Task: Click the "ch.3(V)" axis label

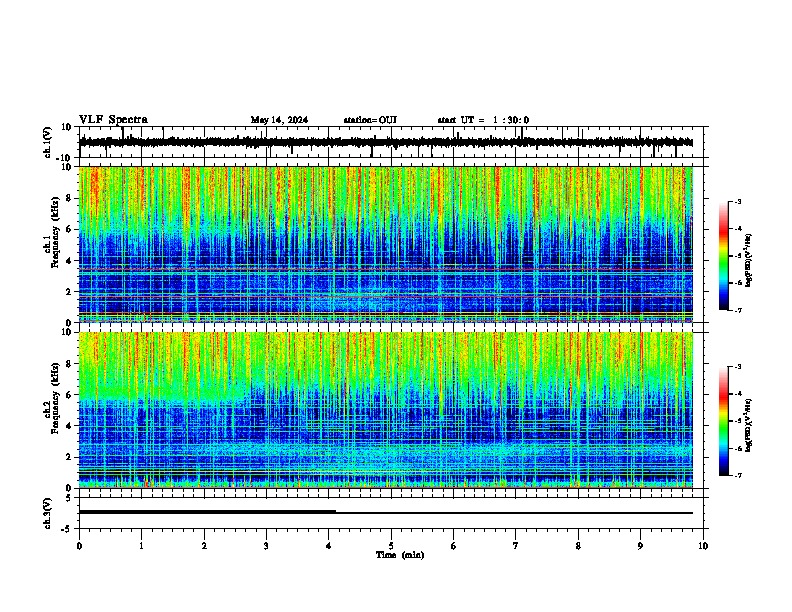Action: (x=48, y=513)
